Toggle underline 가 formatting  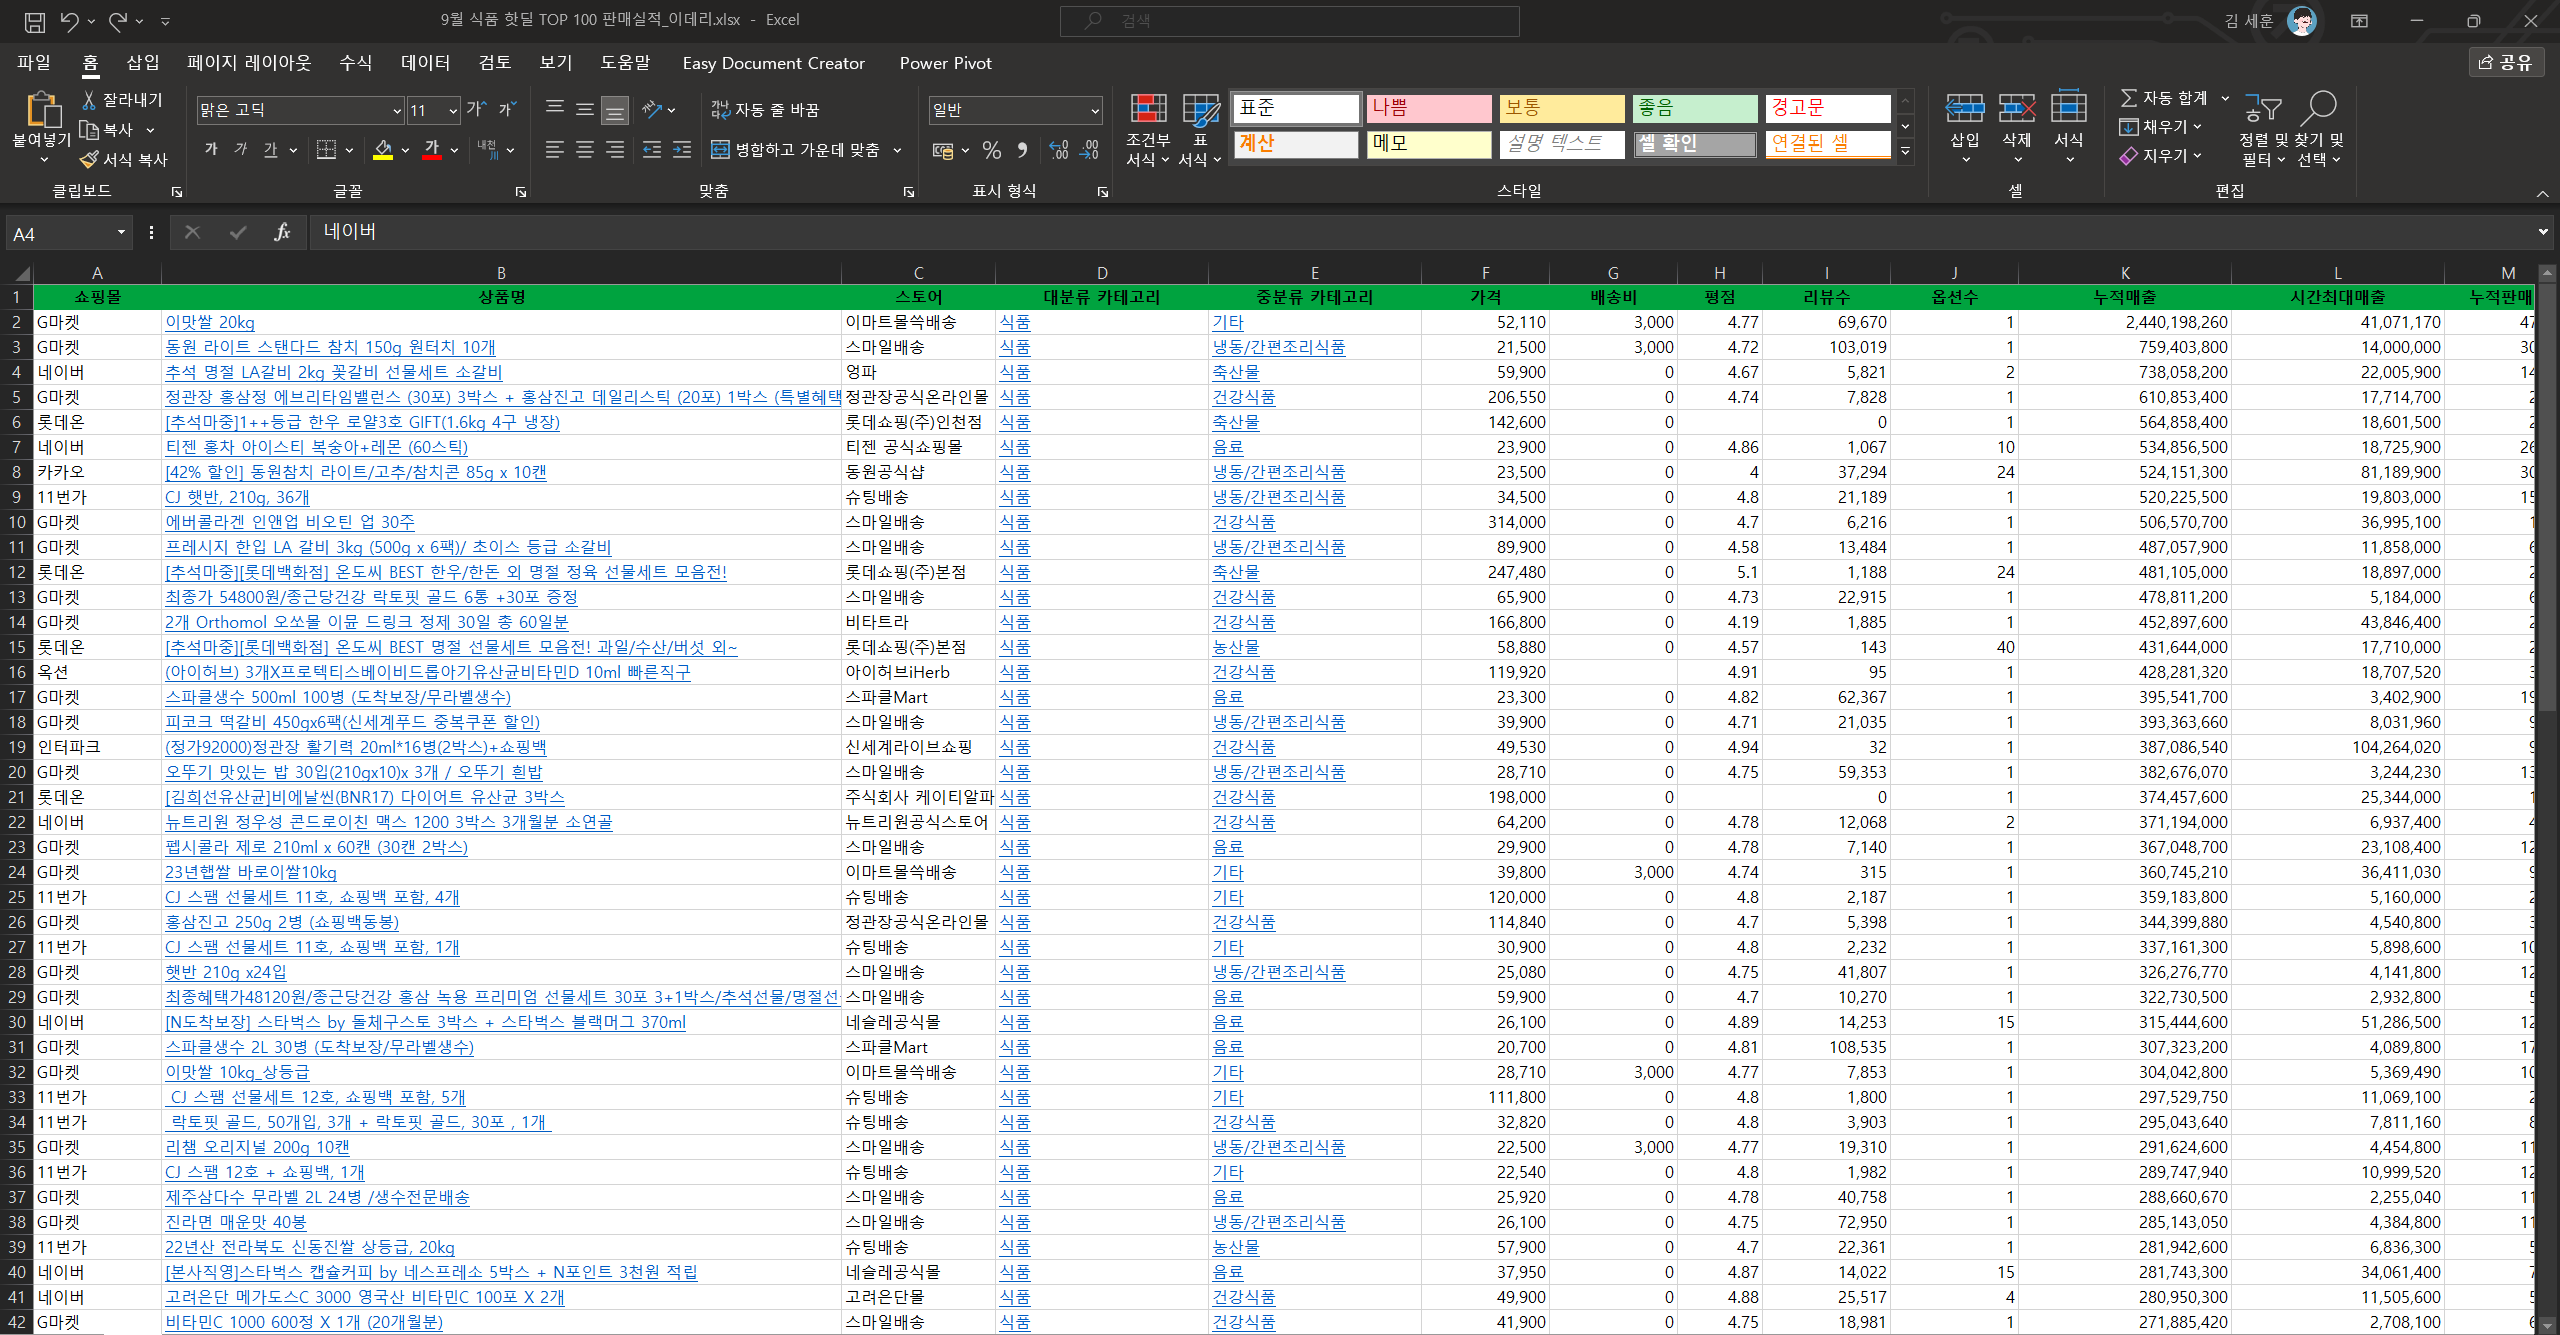[271, 149]
